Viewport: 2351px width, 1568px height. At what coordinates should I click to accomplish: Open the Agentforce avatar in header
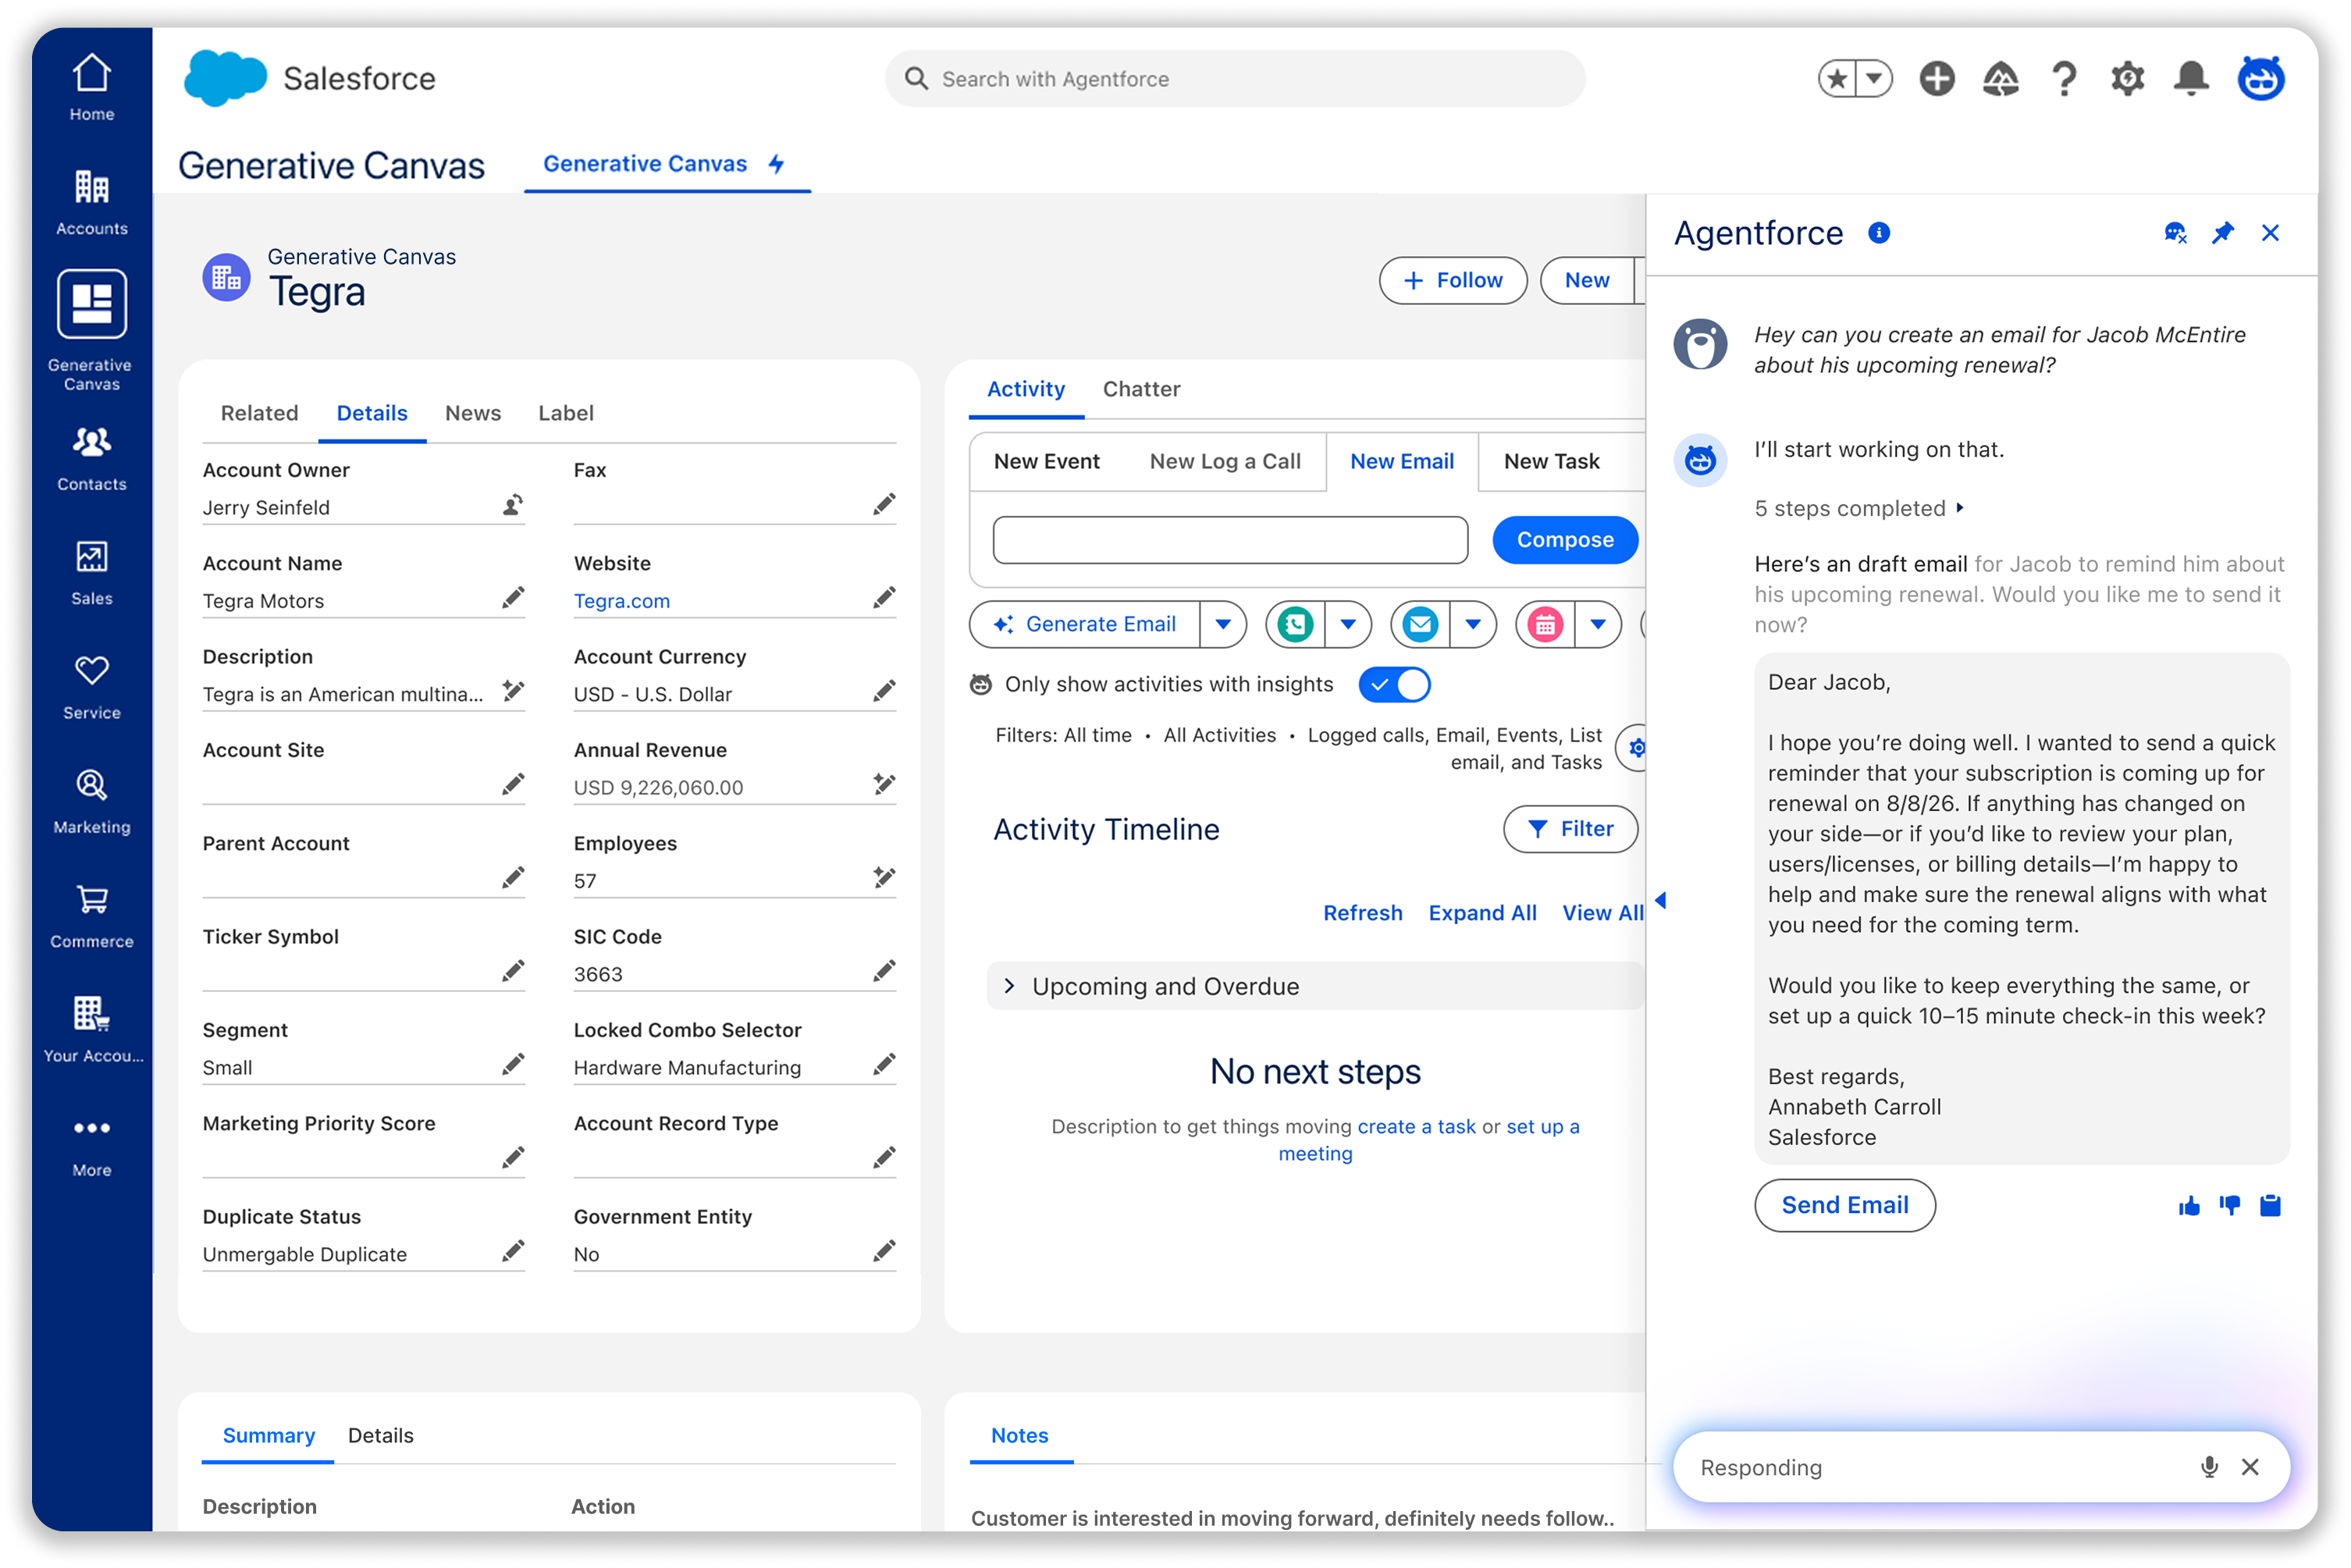[x=2261, y=78]
